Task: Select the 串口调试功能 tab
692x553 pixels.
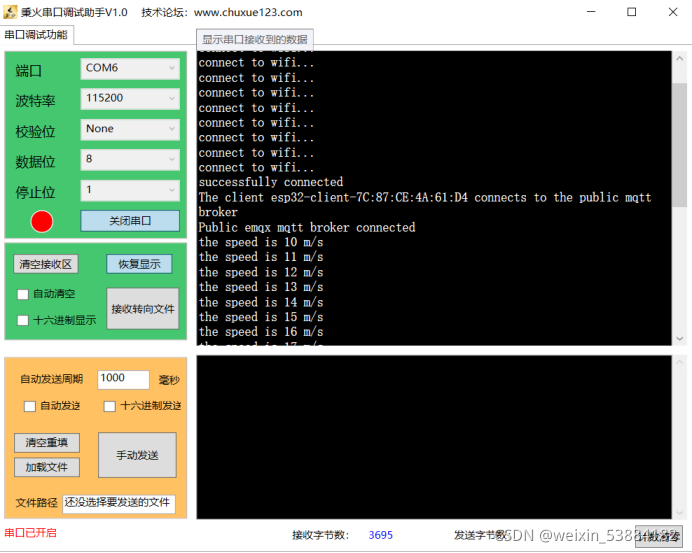Action: tap(36, 35)
